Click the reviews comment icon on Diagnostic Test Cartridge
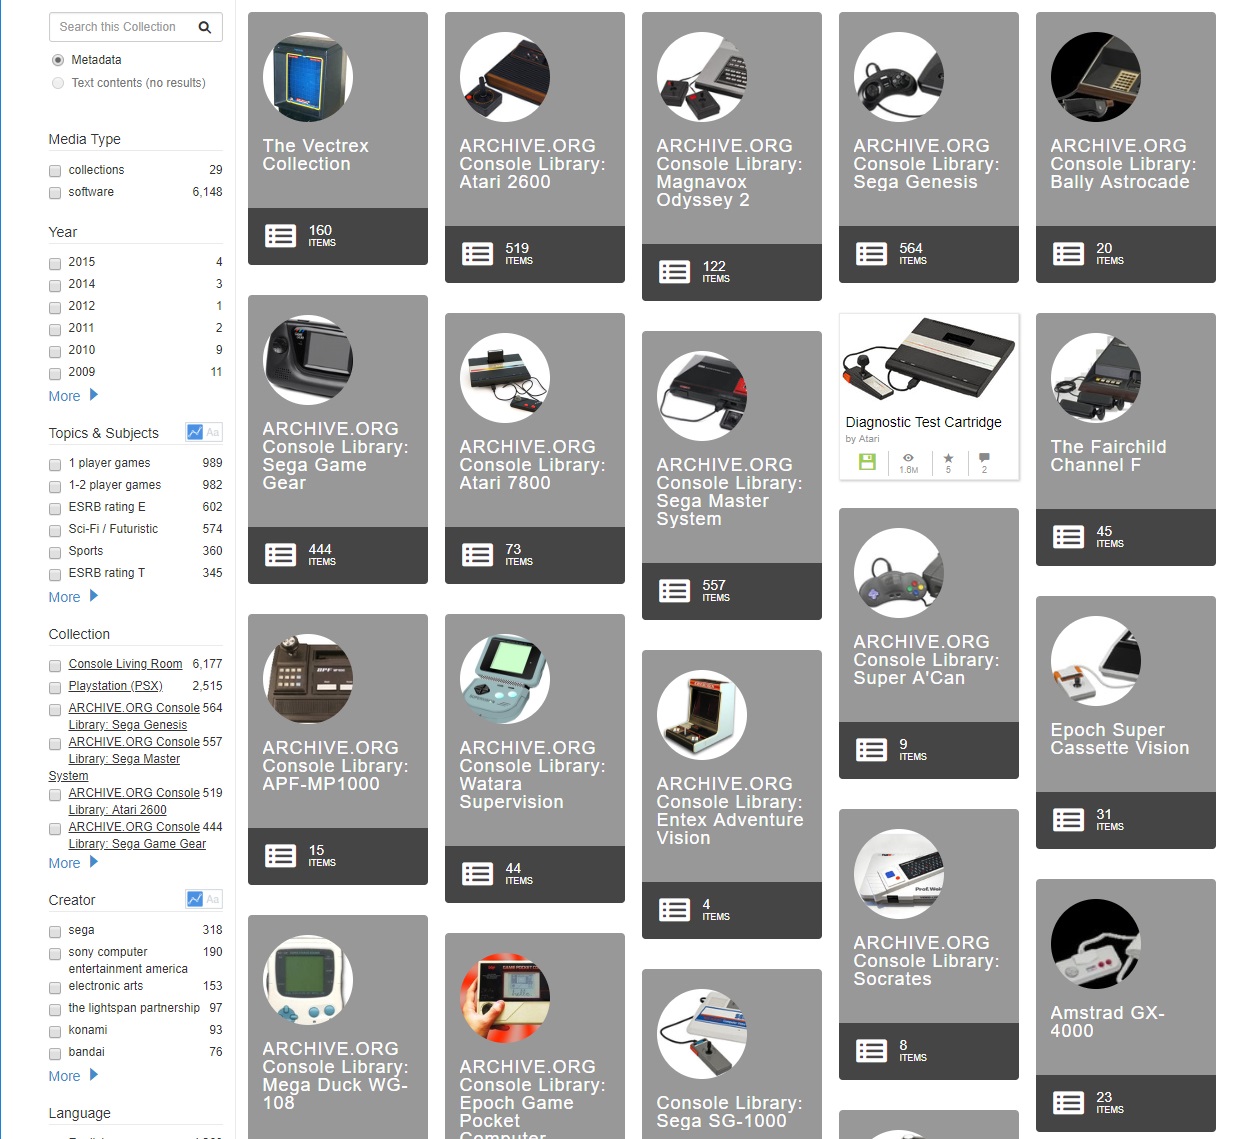This screenshot has width=1245, height=1139. 984,458
